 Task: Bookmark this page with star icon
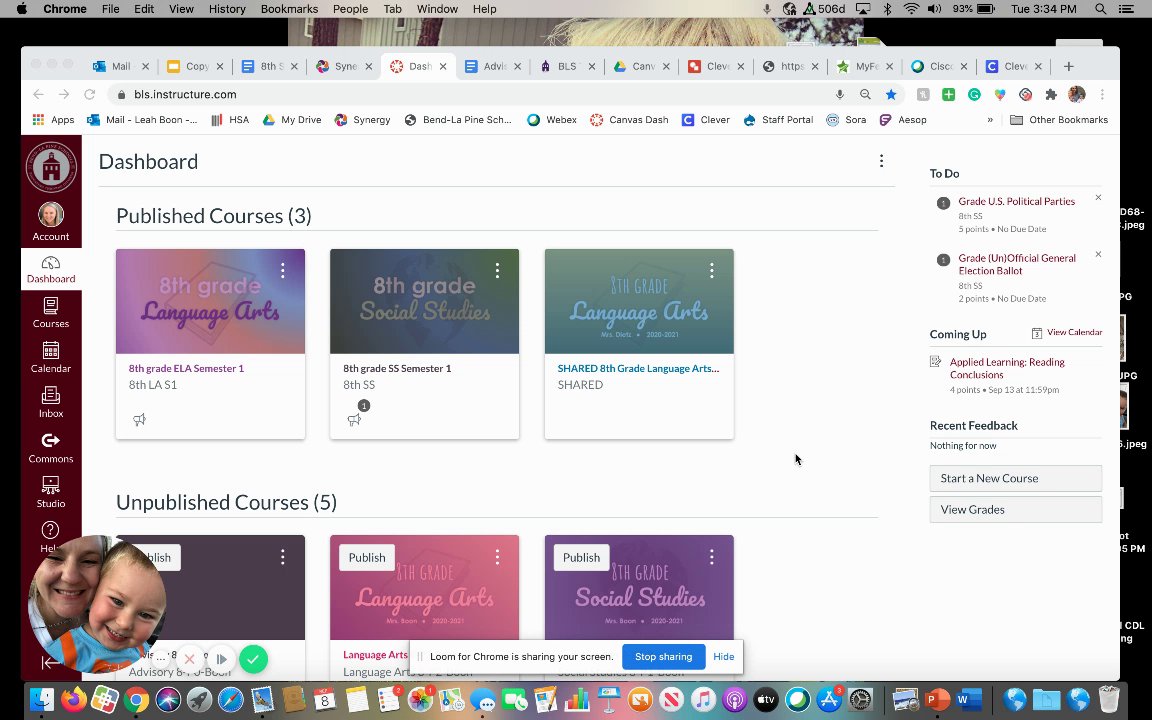pyautogui.click(x=891, y=94)
